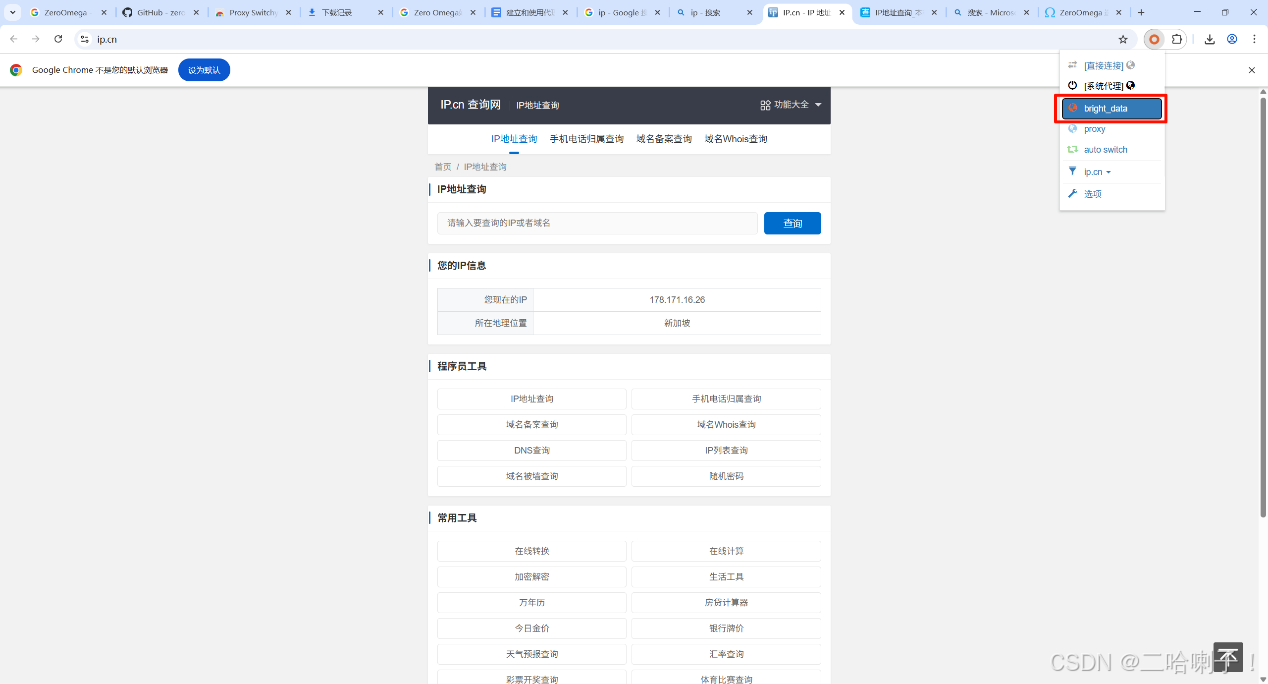The width and height of the screenshot is (1268, 684).
Task: Open the IP列表查询 tool
Action: pos(727,451)
